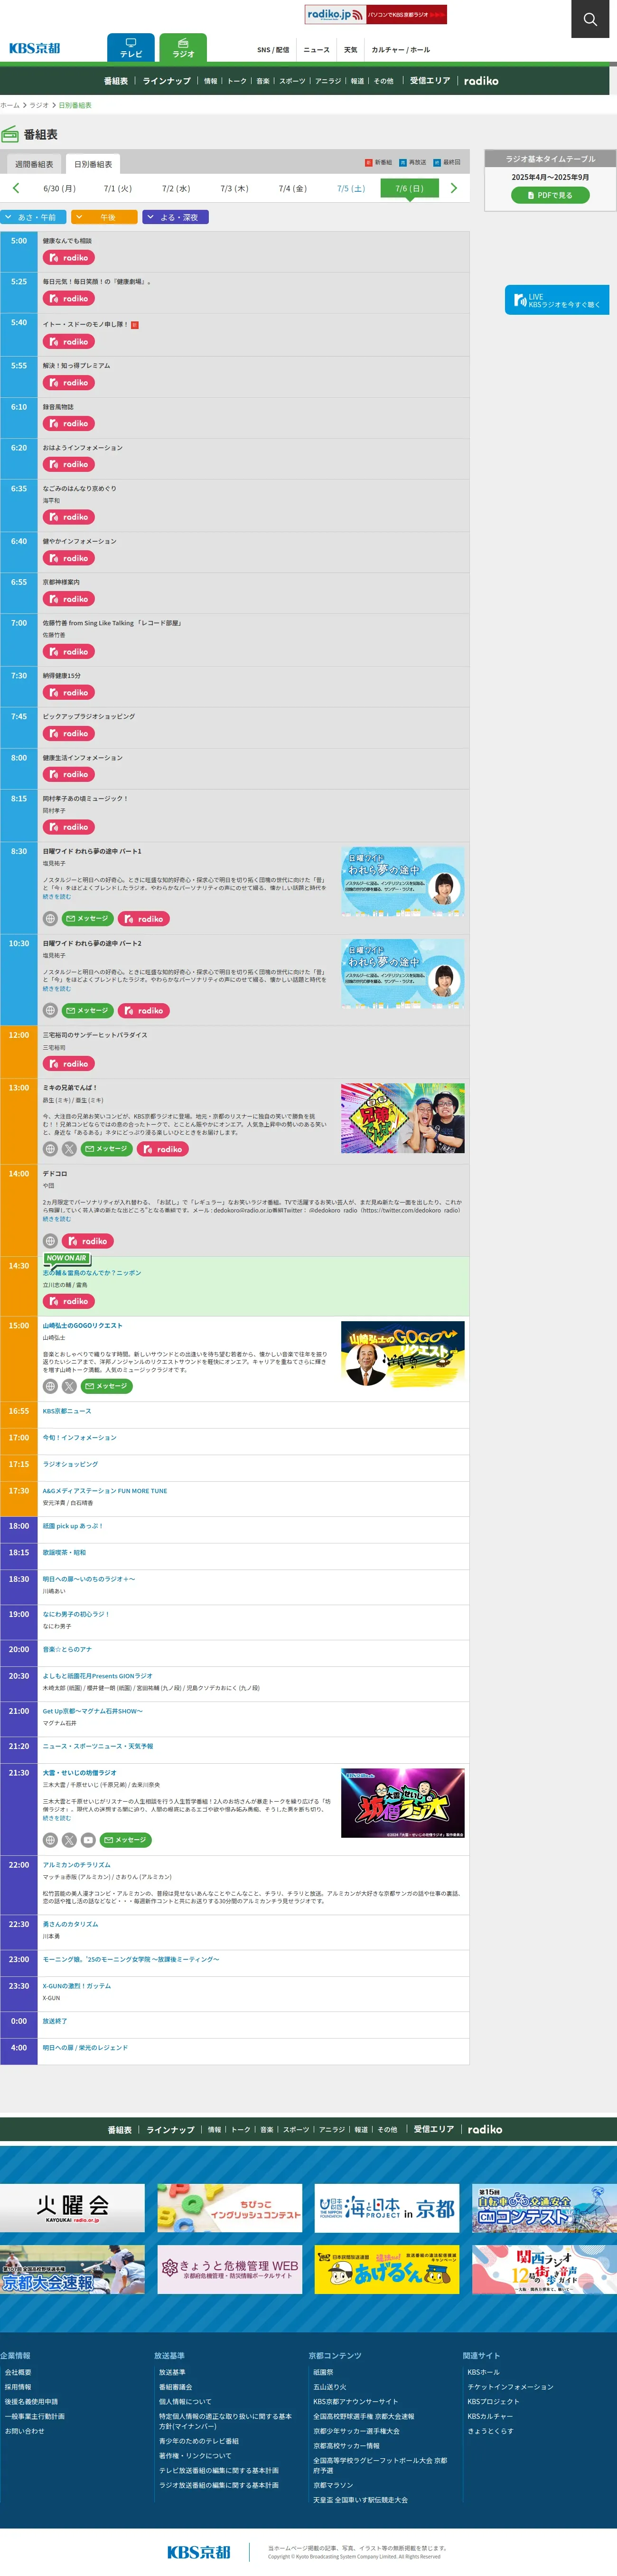
Task: Open radiko for 14:30 now-on-air program
Action: coord(68,1301)
